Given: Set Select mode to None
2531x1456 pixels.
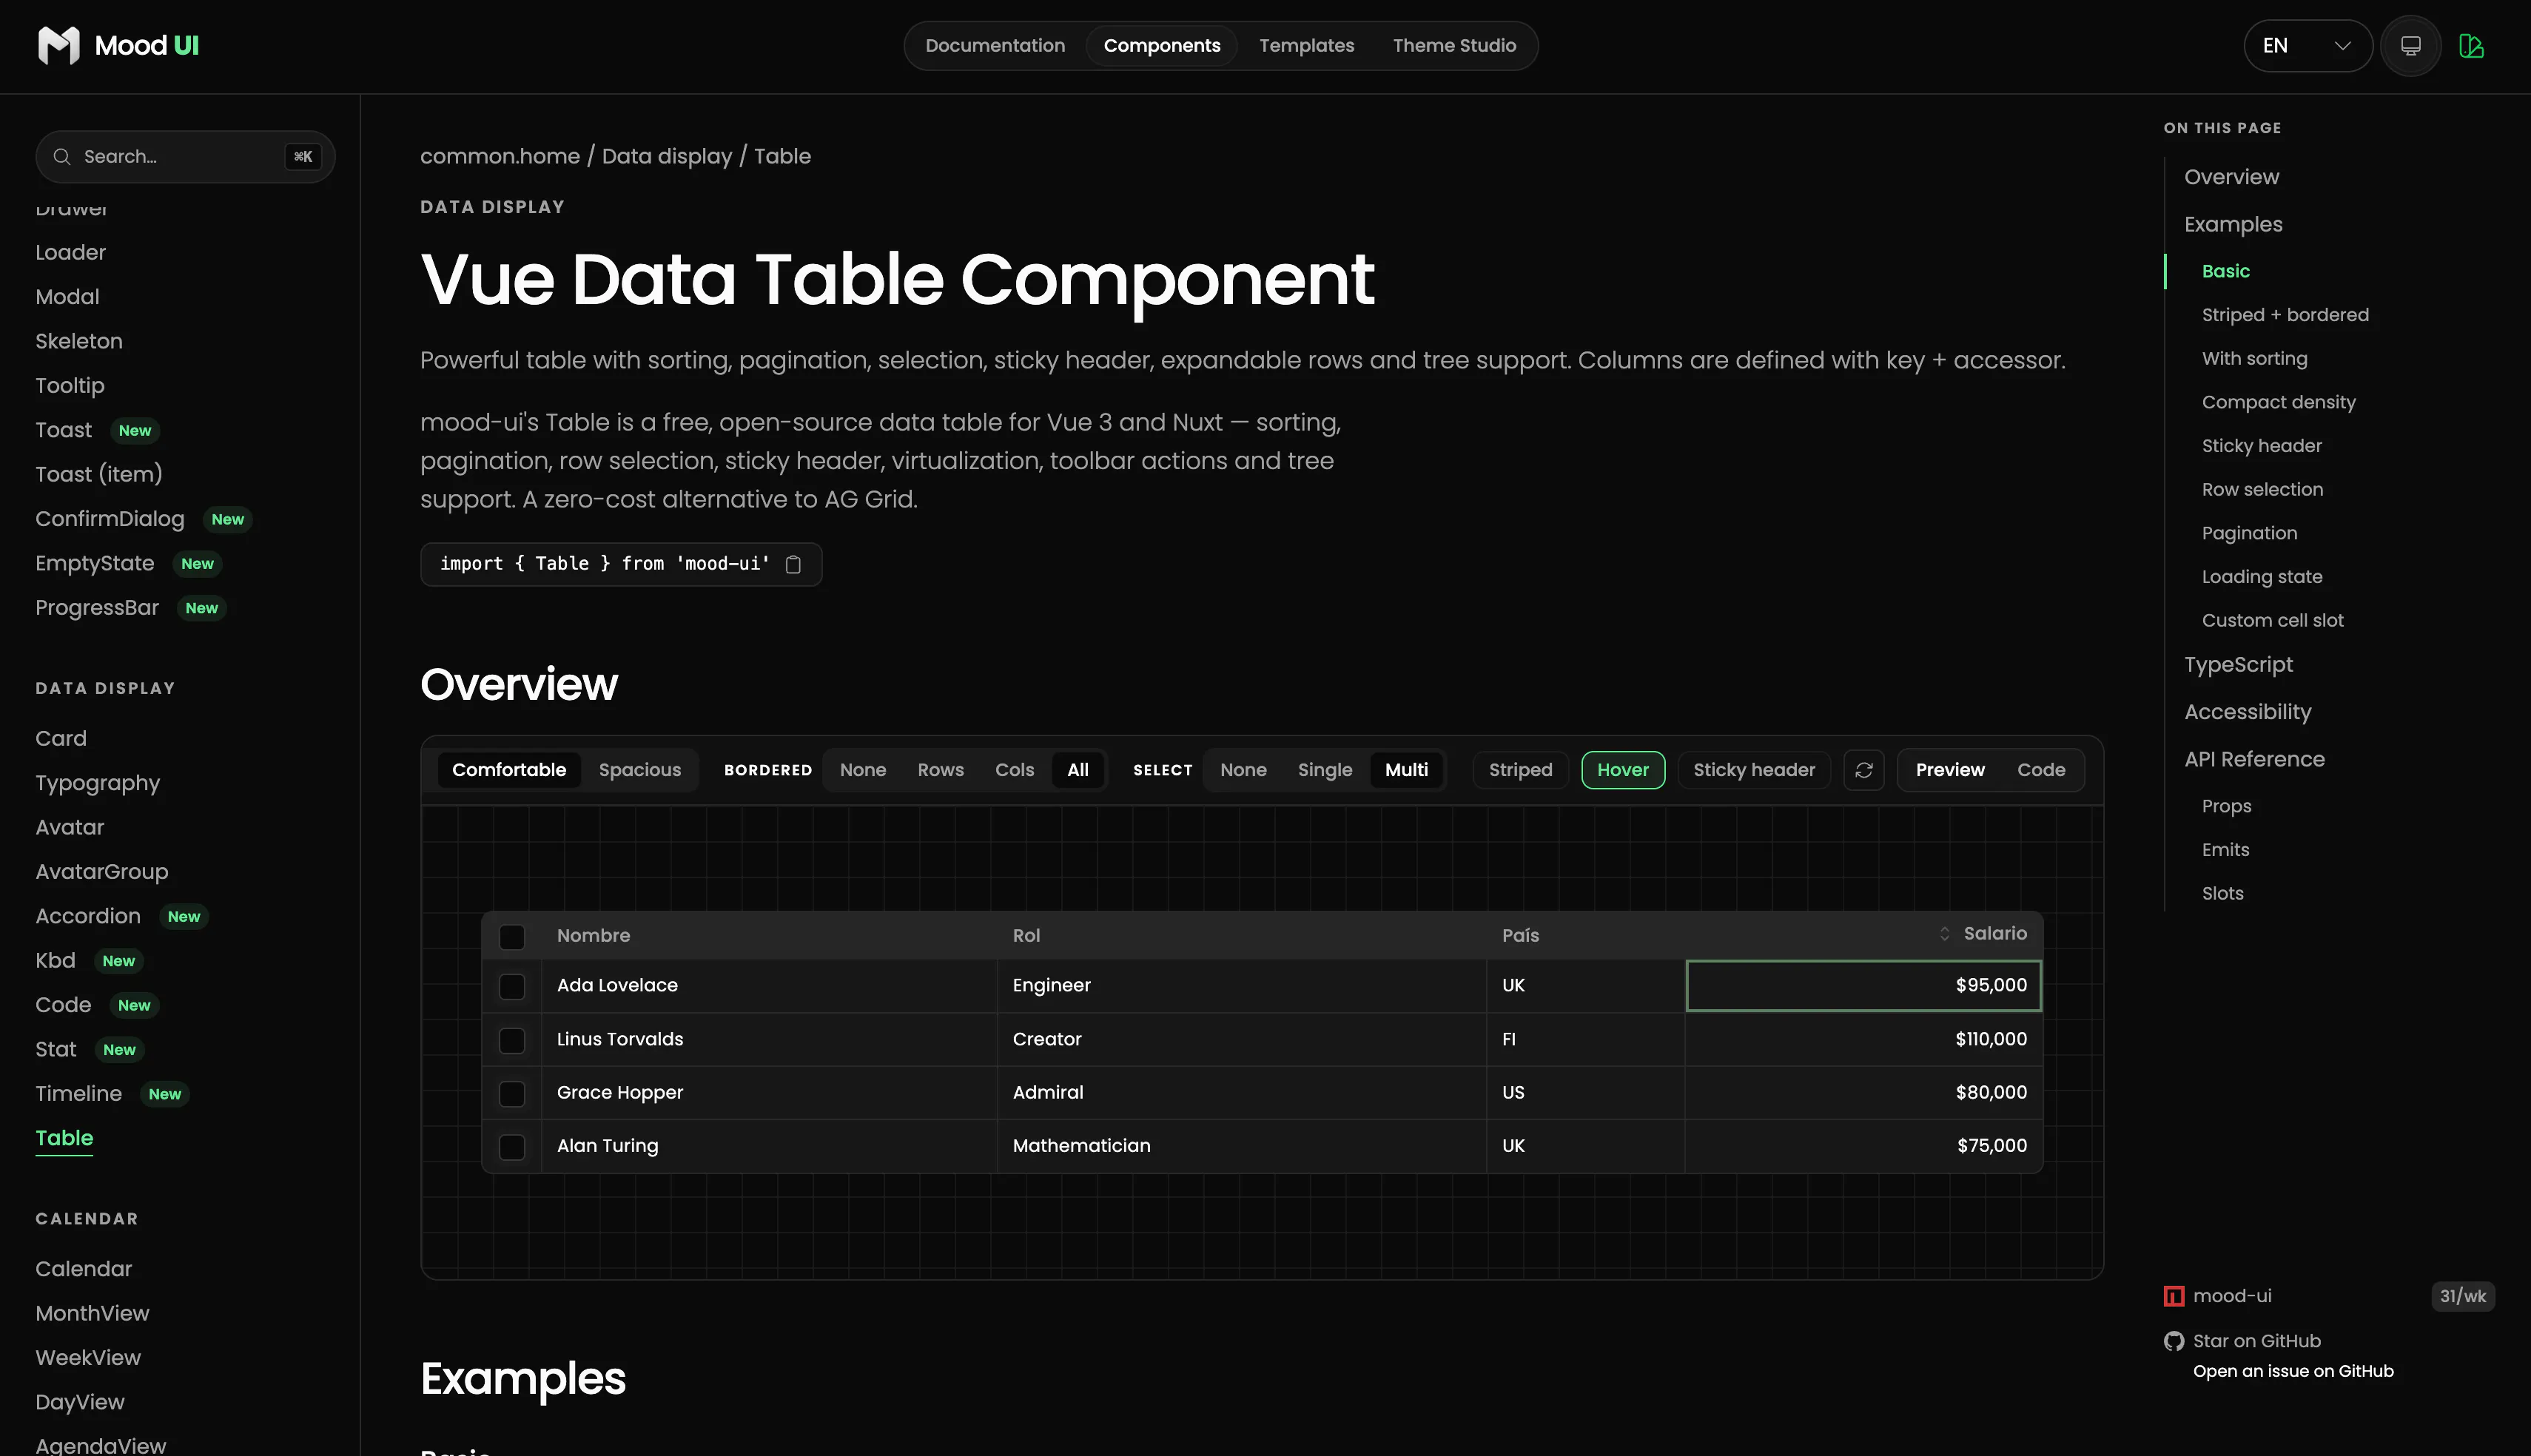Looking at the screenshot, I should point(1243,770).
